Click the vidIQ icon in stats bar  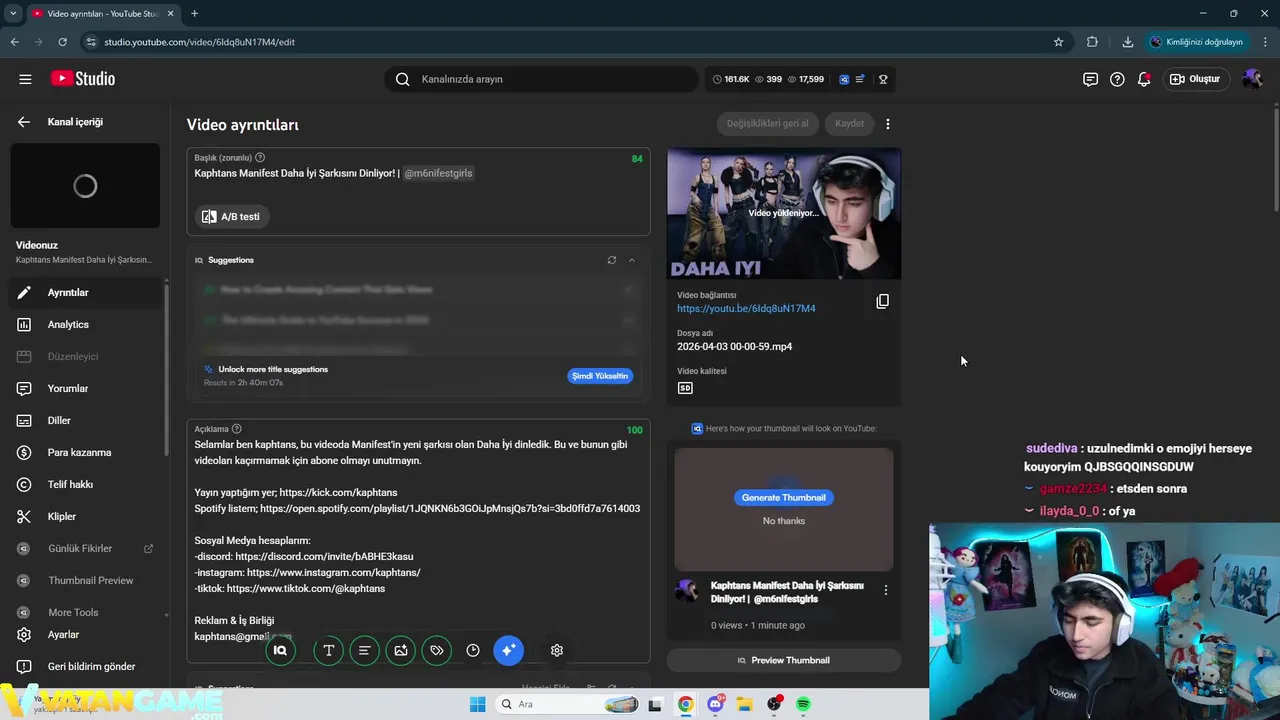pyautogui.click(x=845, y=79)
